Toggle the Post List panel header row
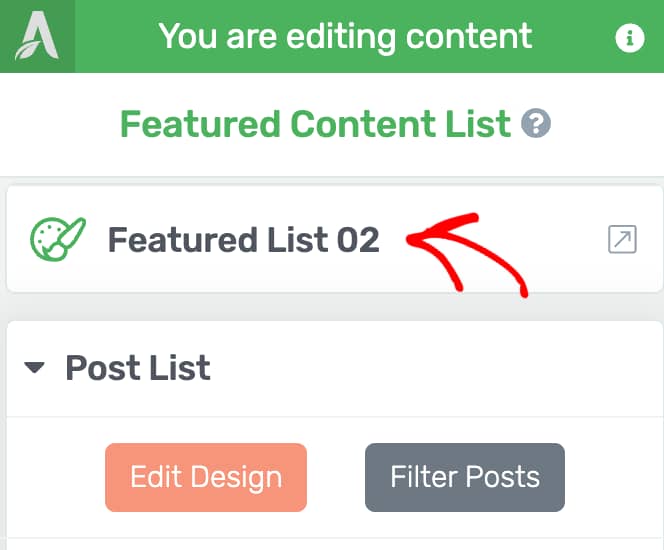 pos(335,368)
